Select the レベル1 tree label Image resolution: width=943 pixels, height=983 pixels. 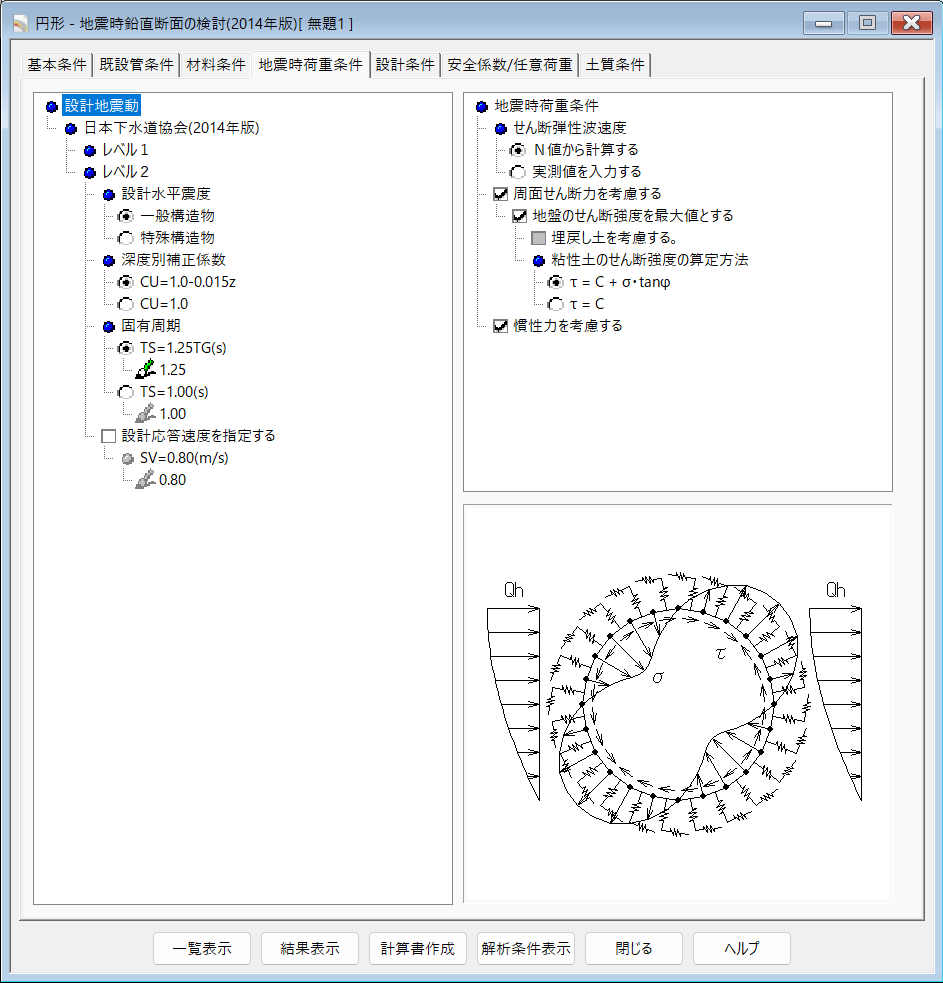point(125,150)
